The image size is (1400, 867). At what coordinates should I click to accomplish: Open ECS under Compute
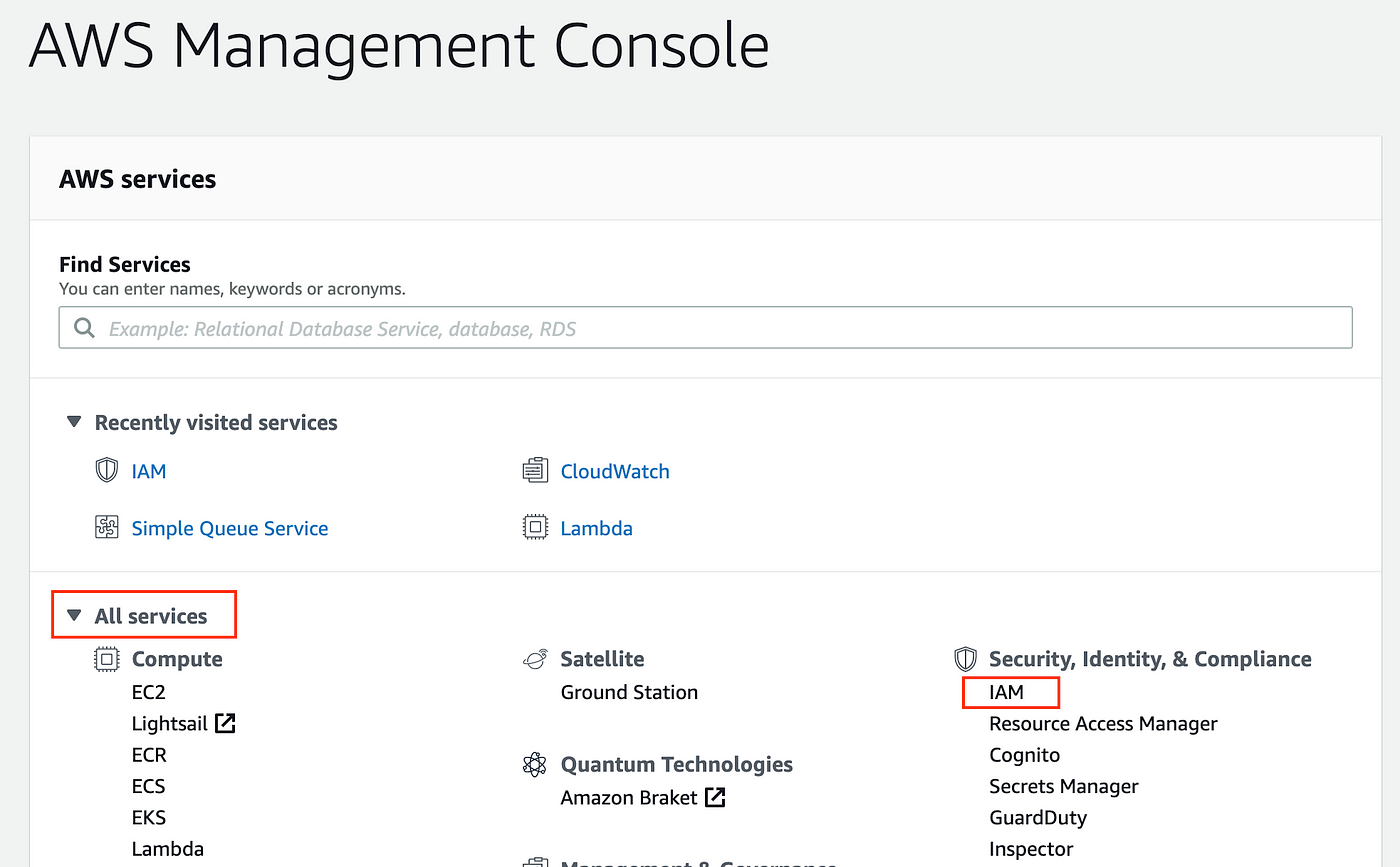click(x=149, y=786)
